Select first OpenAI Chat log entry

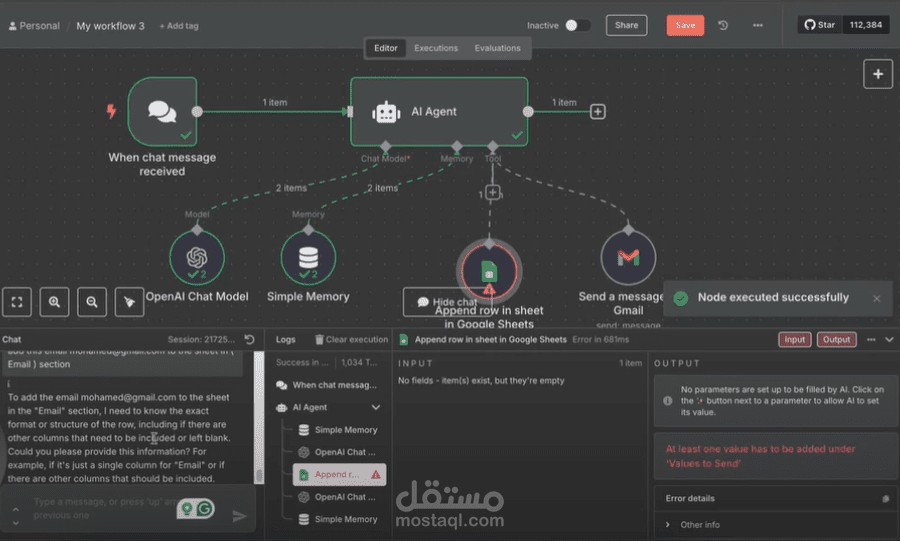point(339,452)
